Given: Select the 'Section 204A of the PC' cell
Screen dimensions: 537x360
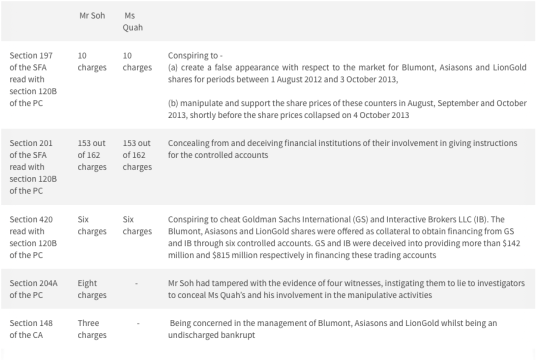Looking at the screenshot, I should click(x=34, y=289).
